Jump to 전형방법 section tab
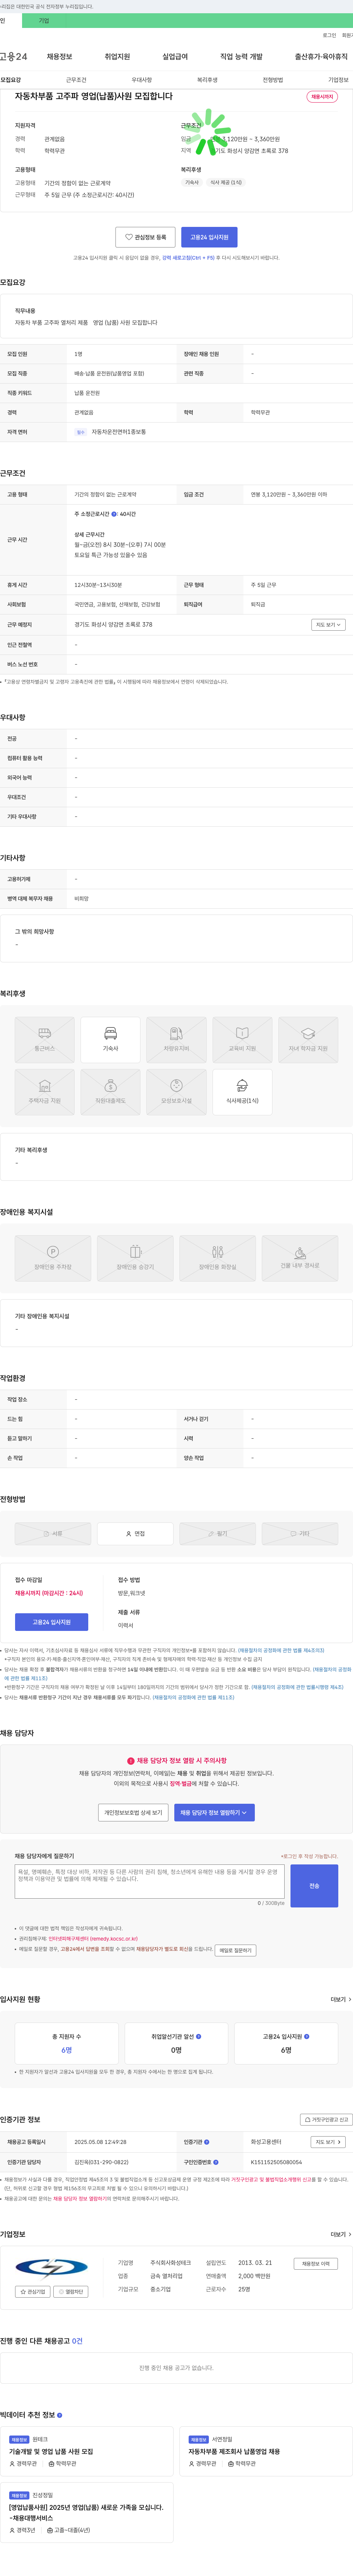353x2576 pixels. pyautogui.click(x=273, y=80)
